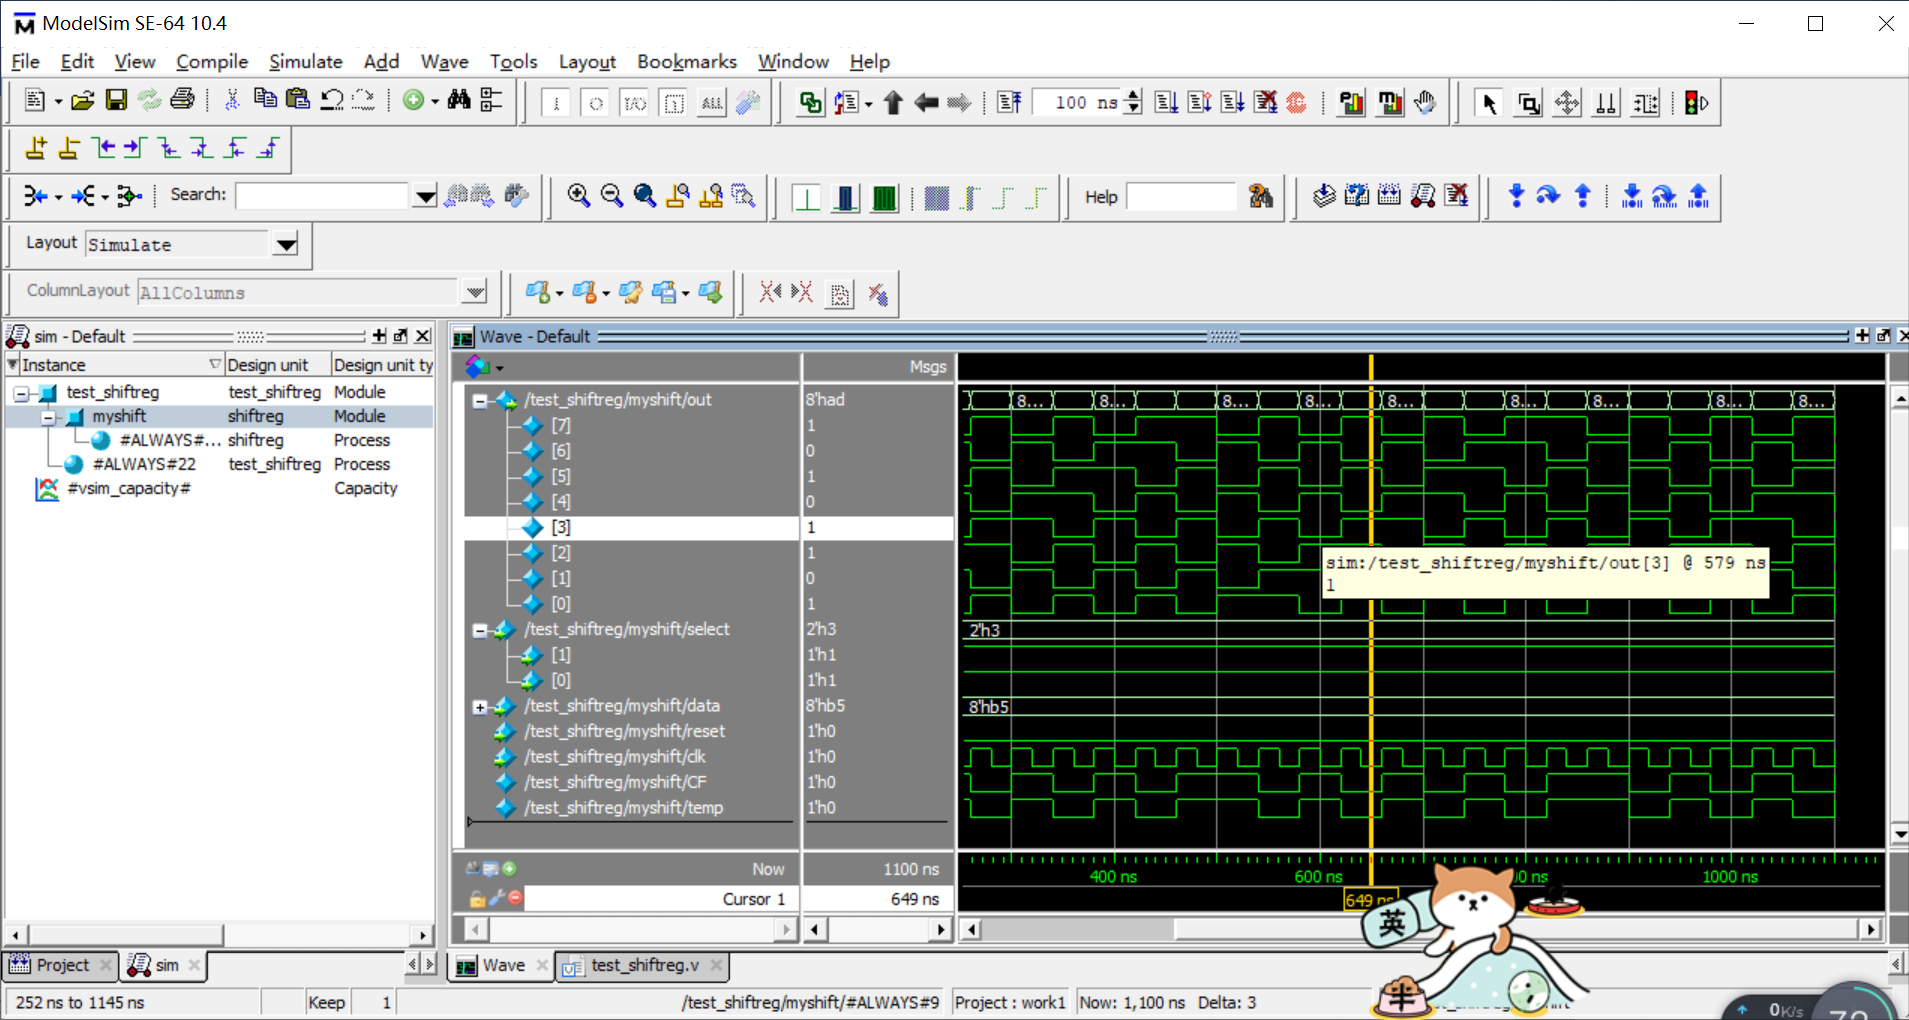1909x1020 pixels.
Task: Click the Zoom Out magnifier icon
Action: coord(611,196)
